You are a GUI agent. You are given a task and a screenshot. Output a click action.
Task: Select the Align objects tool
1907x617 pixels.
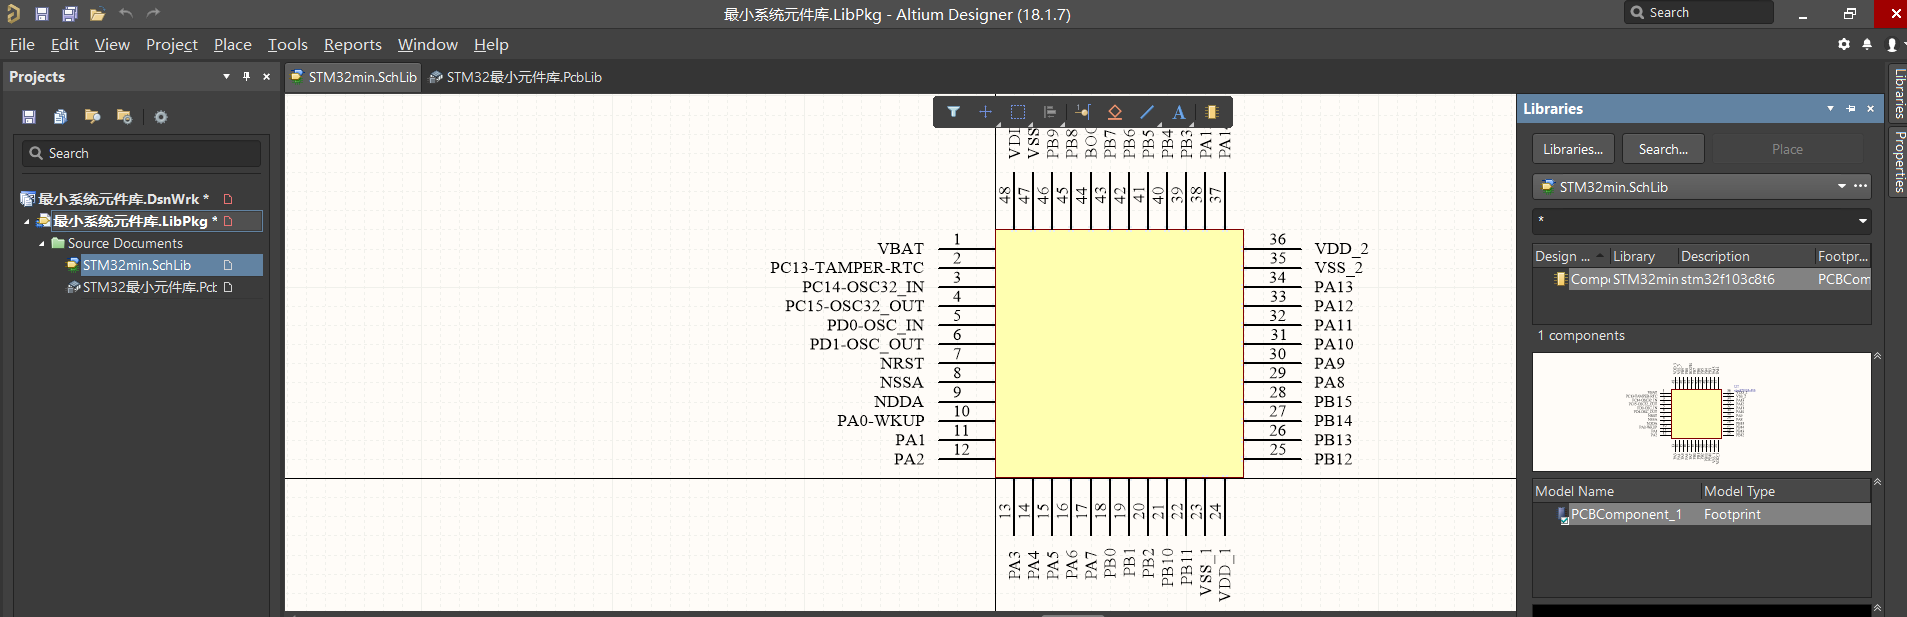[x=1050, y=112]
